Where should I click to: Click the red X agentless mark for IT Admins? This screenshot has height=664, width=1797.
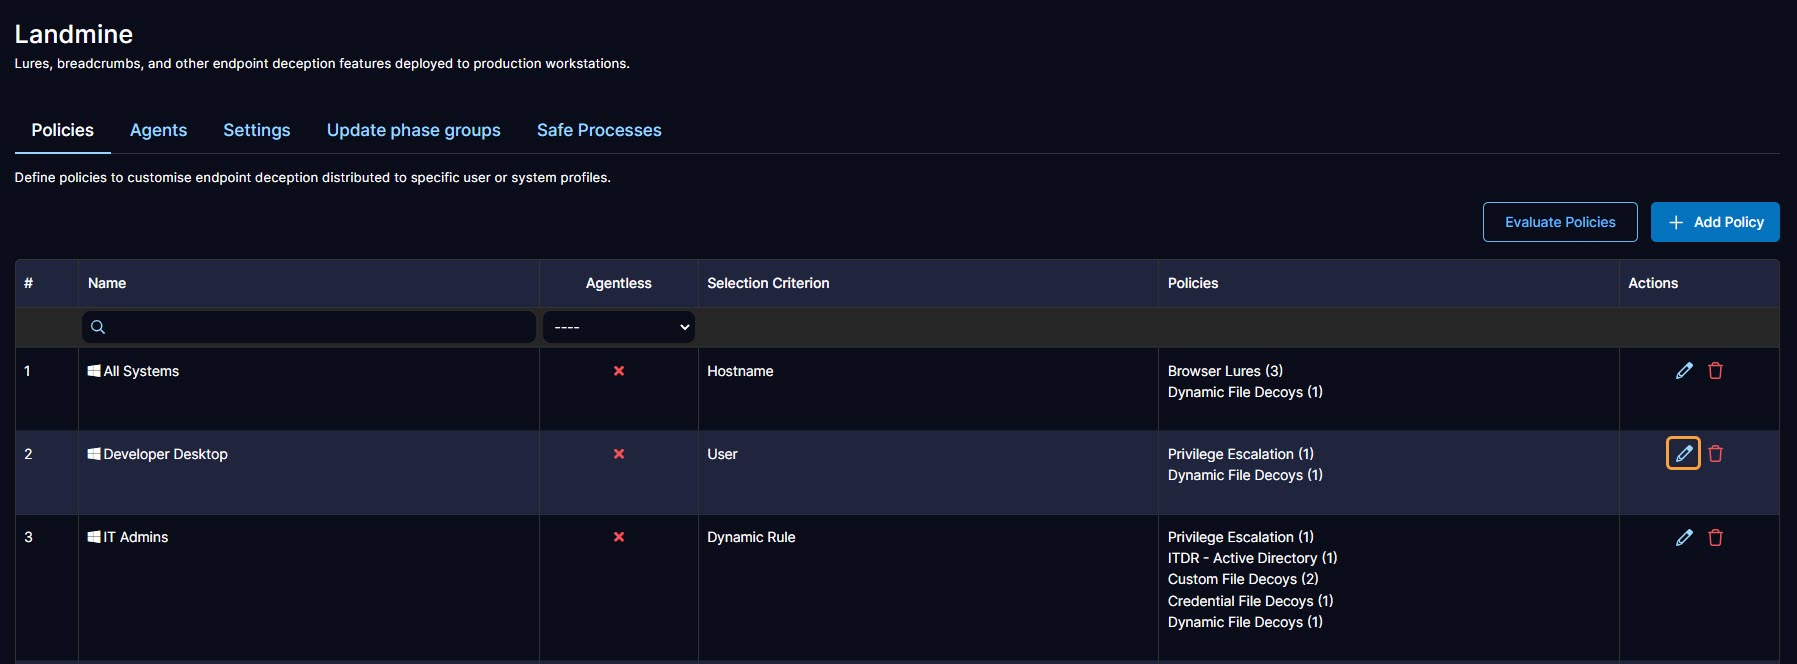pos(619,537)
